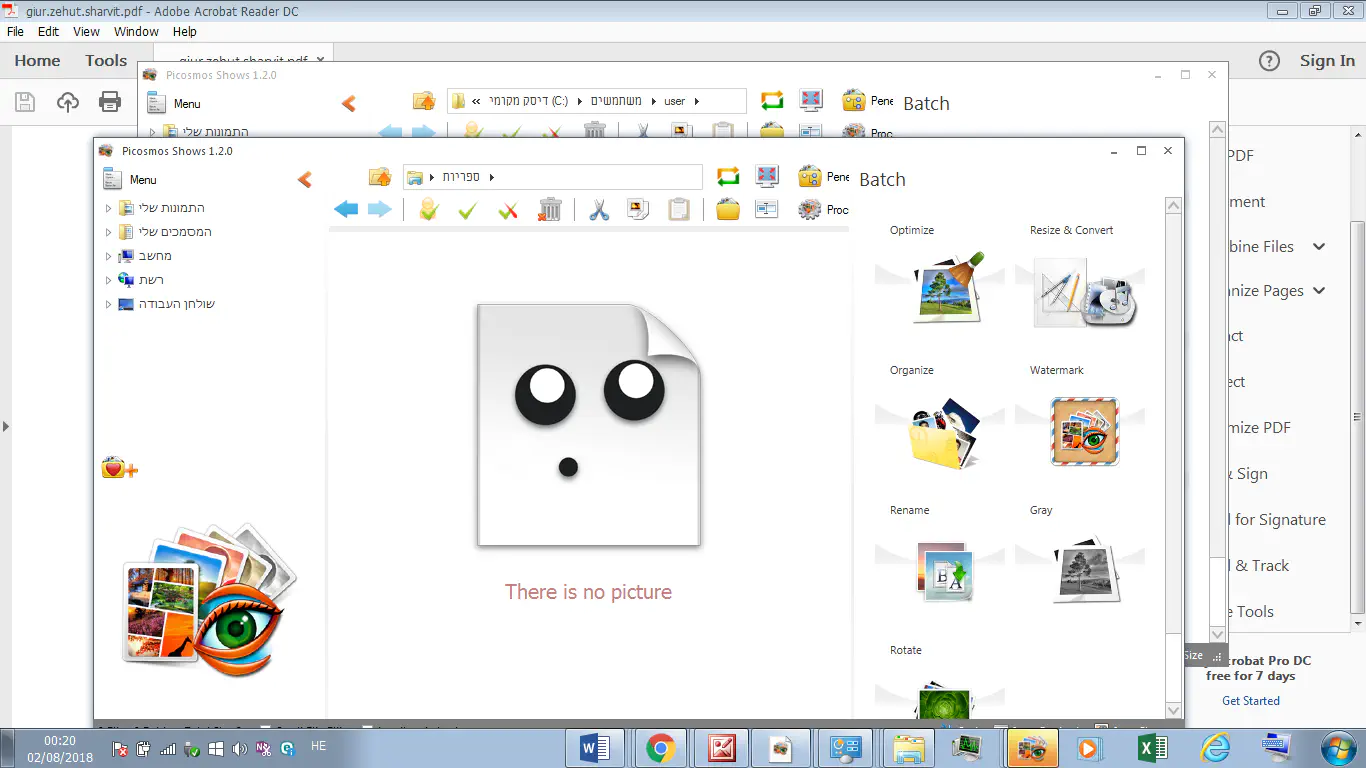
Task: Expand the התמונות שלי tree node in front window
Action: pos(108,208)
